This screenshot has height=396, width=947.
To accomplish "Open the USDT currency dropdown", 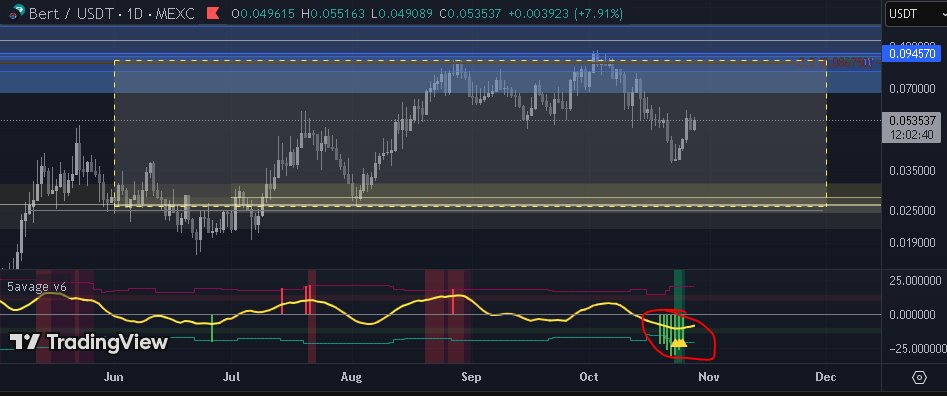I will pos(915,14).
